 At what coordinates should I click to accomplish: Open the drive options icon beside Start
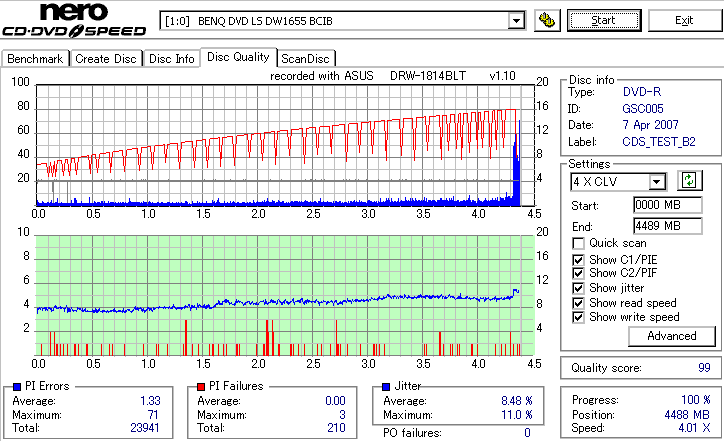(547, 21)
